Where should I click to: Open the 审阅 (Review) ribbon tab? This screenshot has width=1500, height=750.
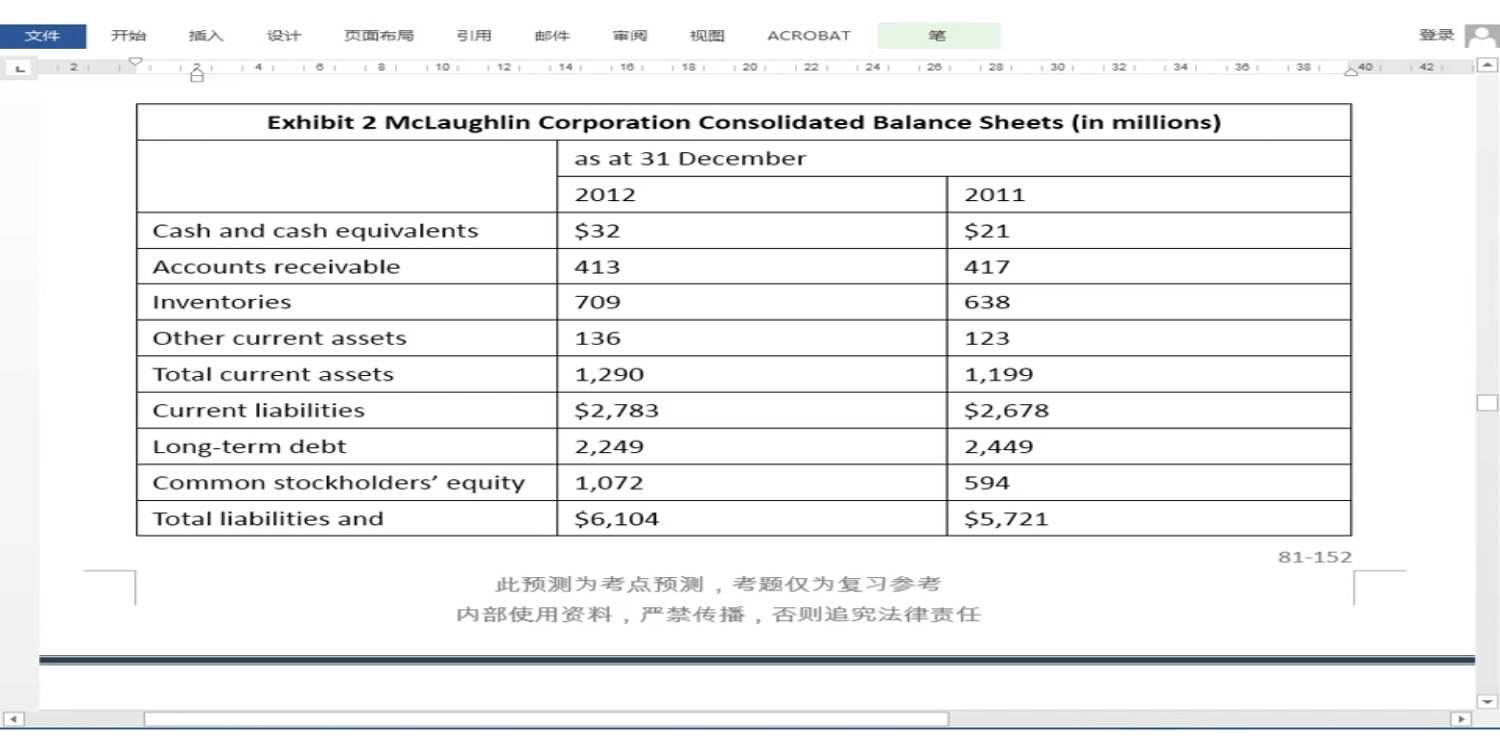point(630,36)
